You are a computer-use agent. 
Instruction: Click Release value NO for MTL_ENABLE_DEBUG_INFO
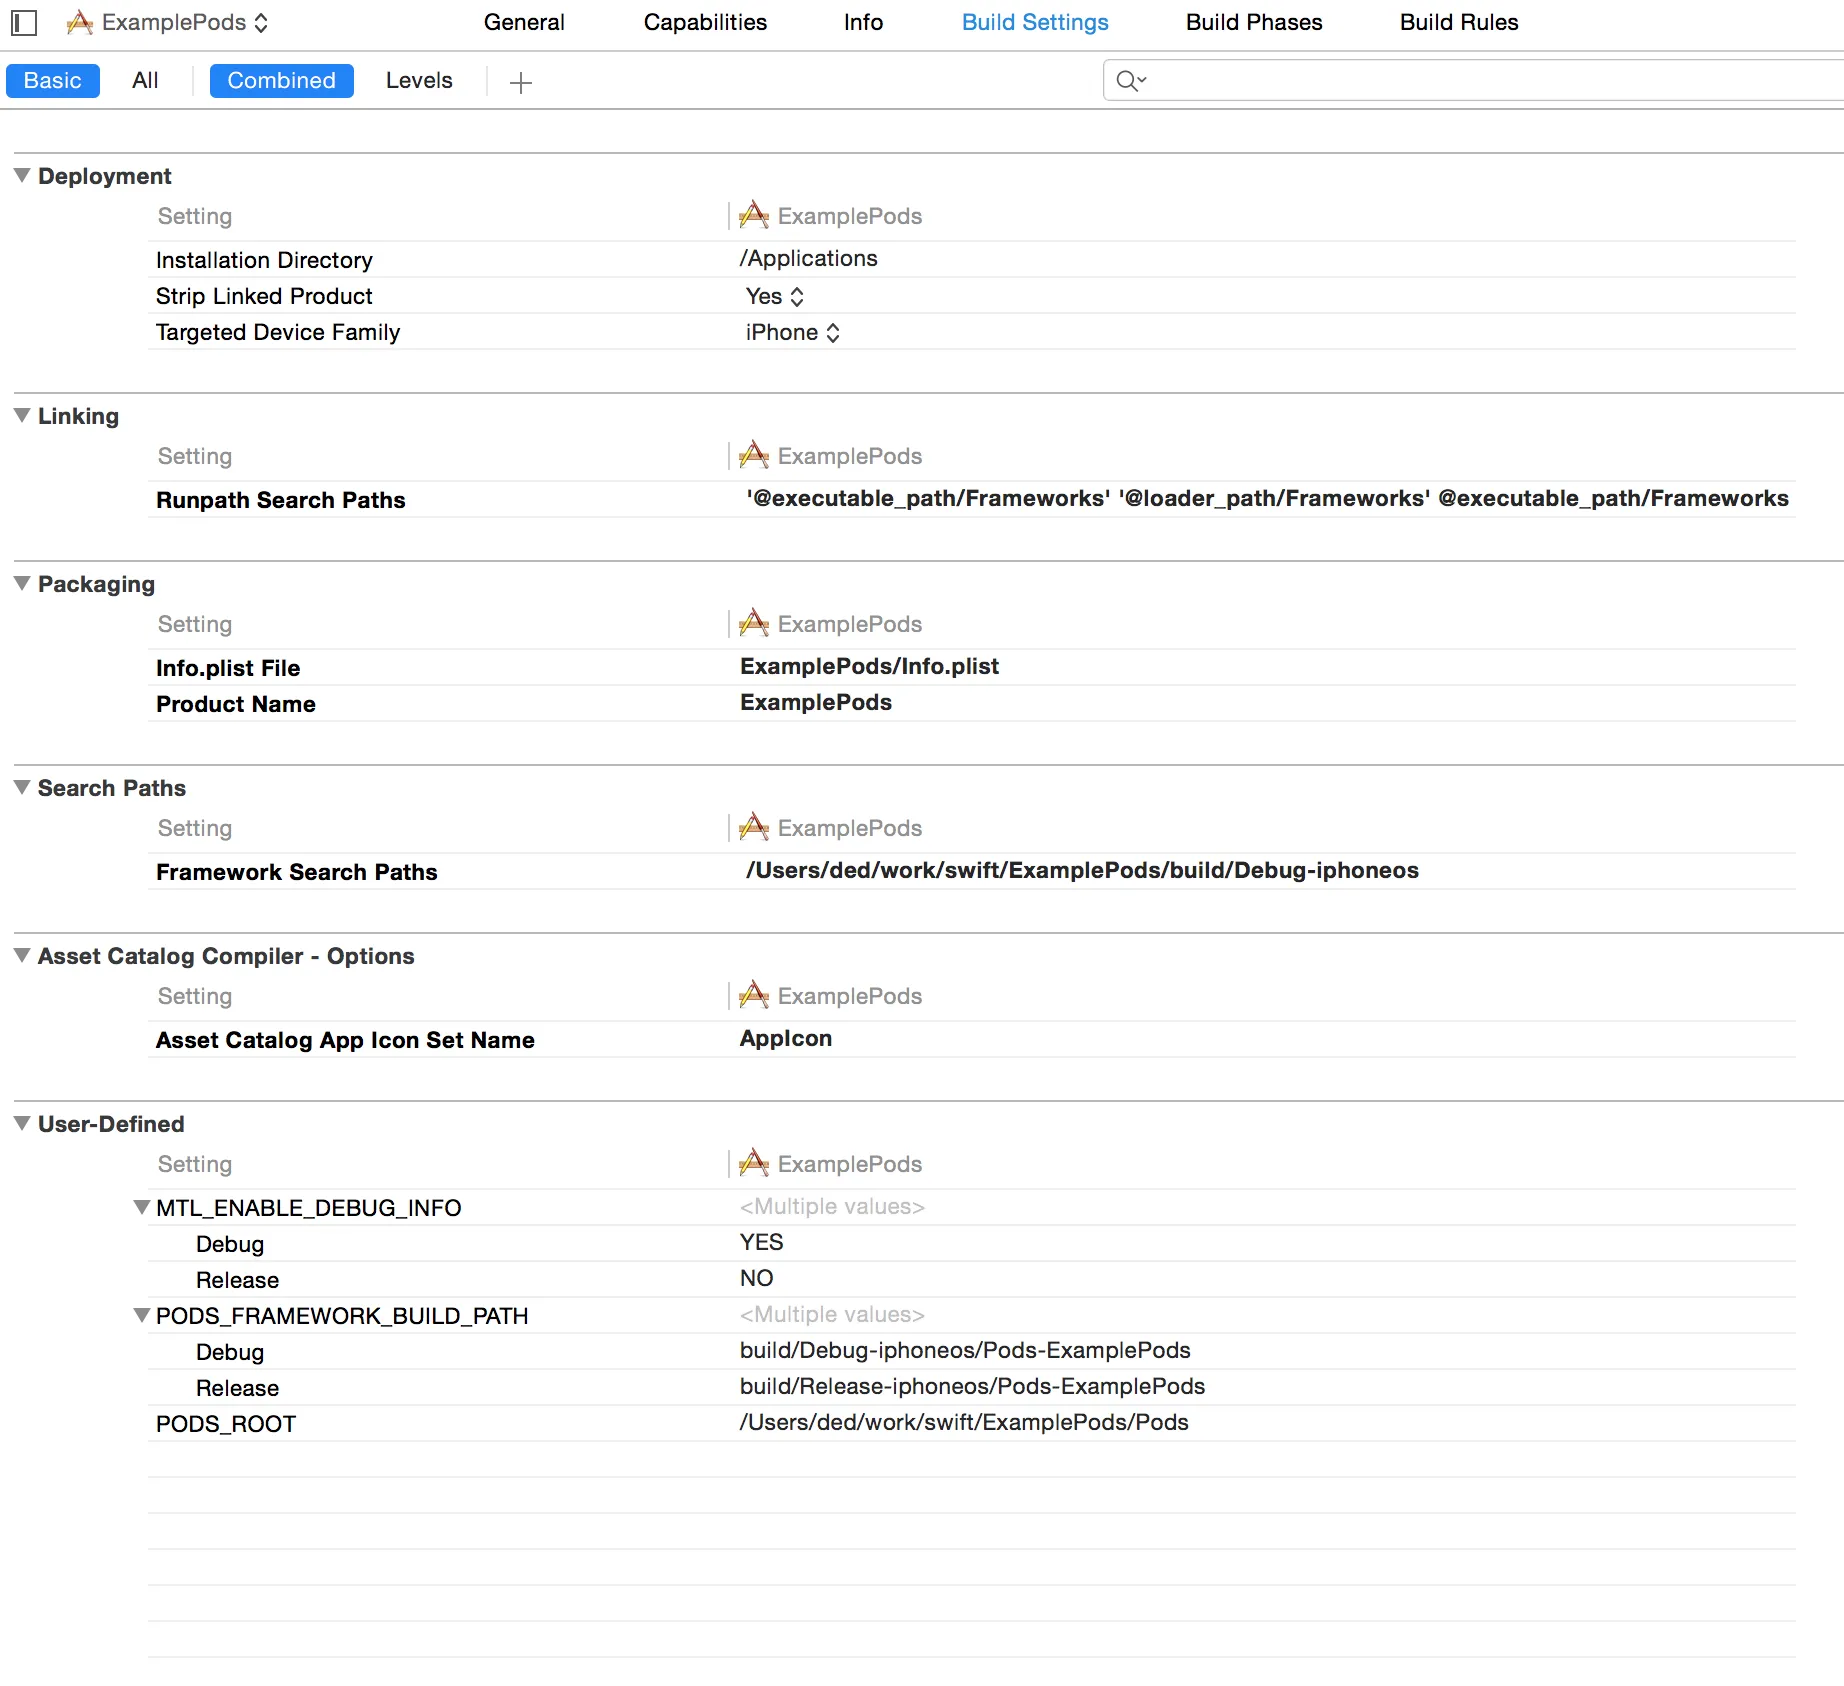tap(757, 1279)
